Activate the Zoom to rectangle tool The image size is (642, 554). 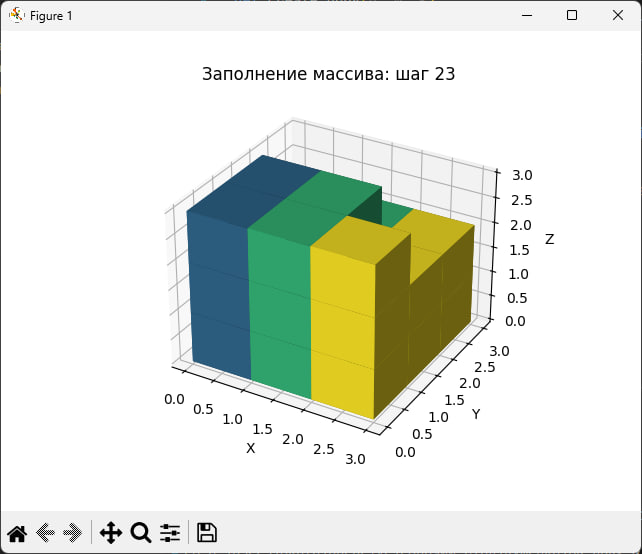click(141, 533)
